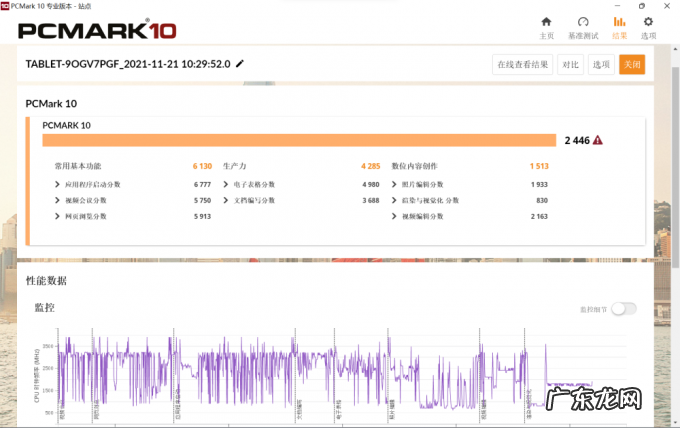Select the 结果 results bar-chart icon
This screenshot has height=428, width=680.
[x=619, y=22]
